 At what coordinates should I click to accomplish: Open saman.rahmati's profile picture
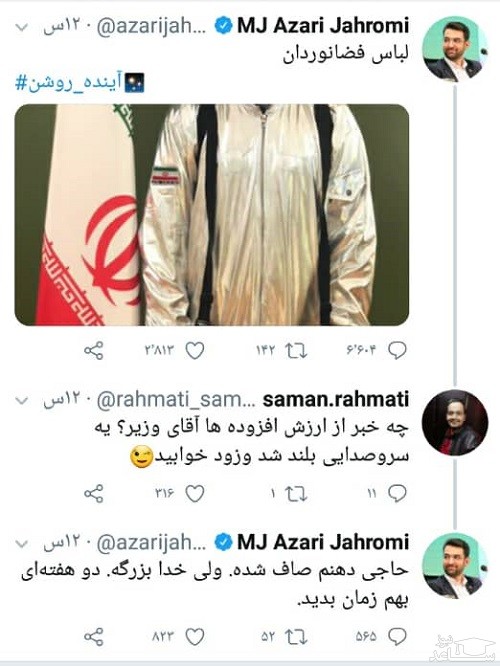(x=455, y=423)
